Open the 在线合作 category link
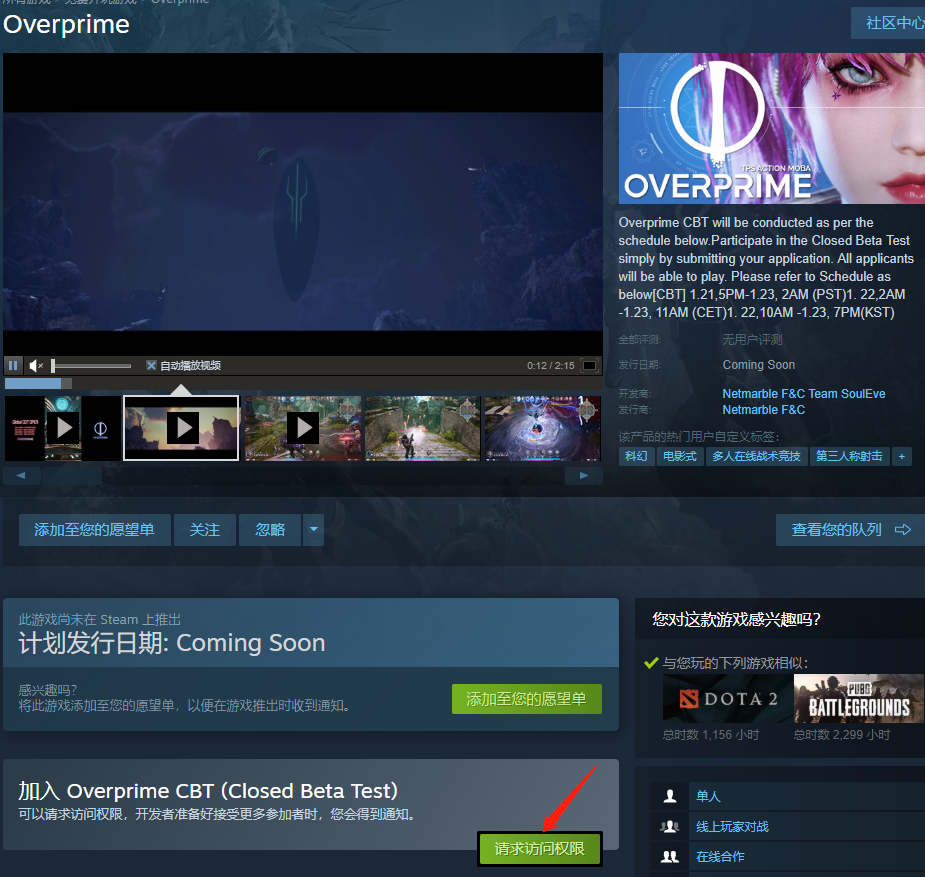 [x=720, y=856]
